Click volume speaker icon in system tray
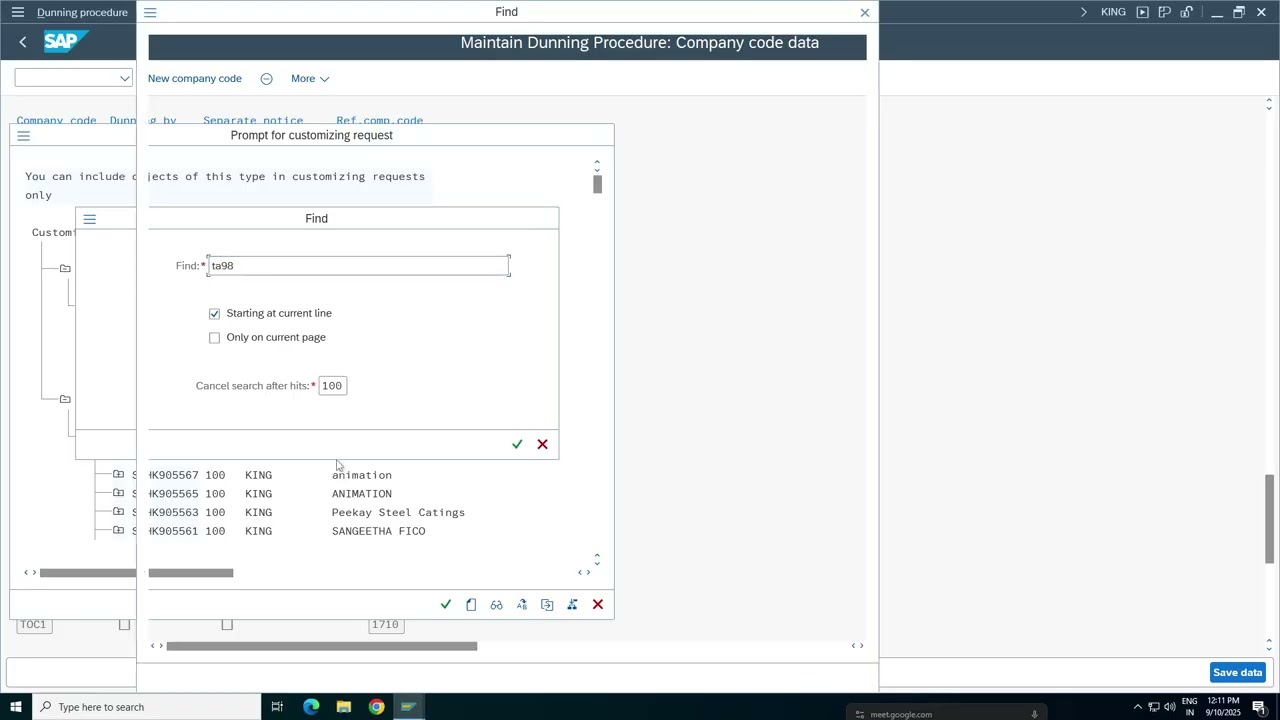 click(1170, 707)
